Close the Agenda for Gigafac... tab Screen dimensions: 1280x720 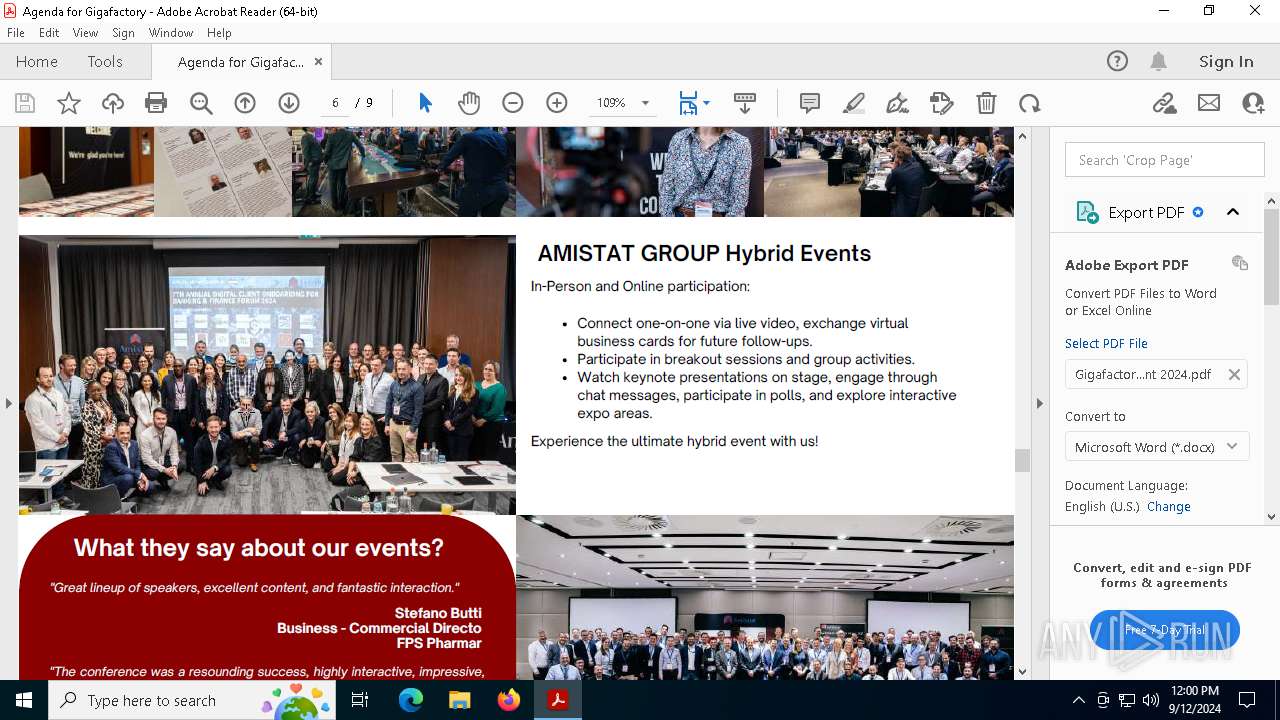pos(318,61)
